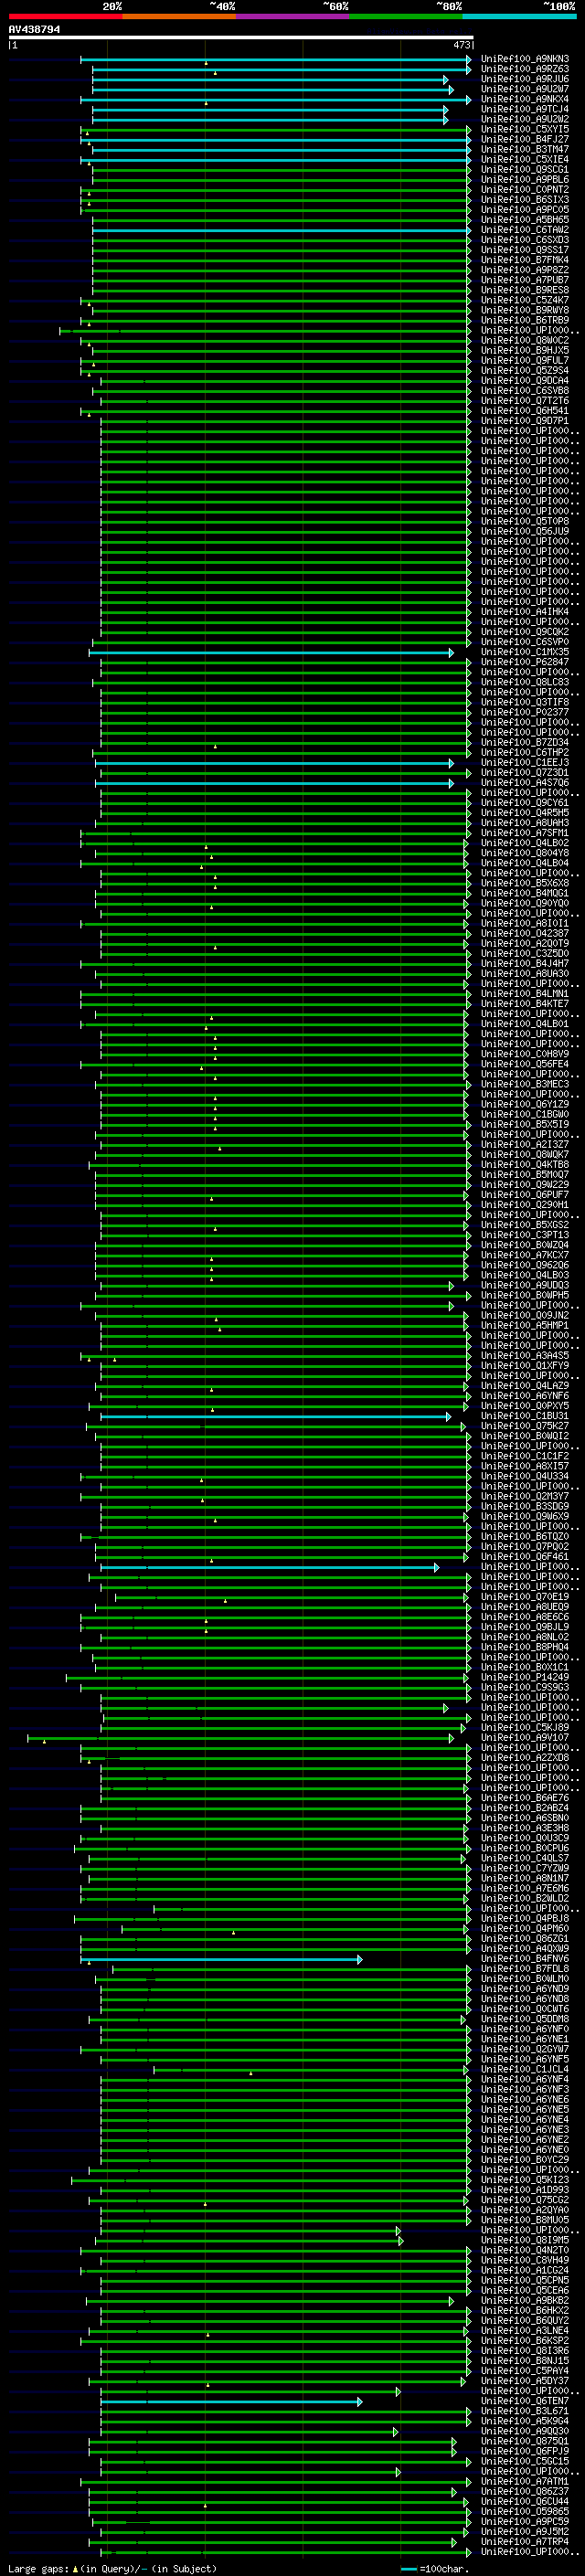Select UniRef100_P62847 label
Image resolution: width=585 pixels, height=2576 pixels.
525,662
